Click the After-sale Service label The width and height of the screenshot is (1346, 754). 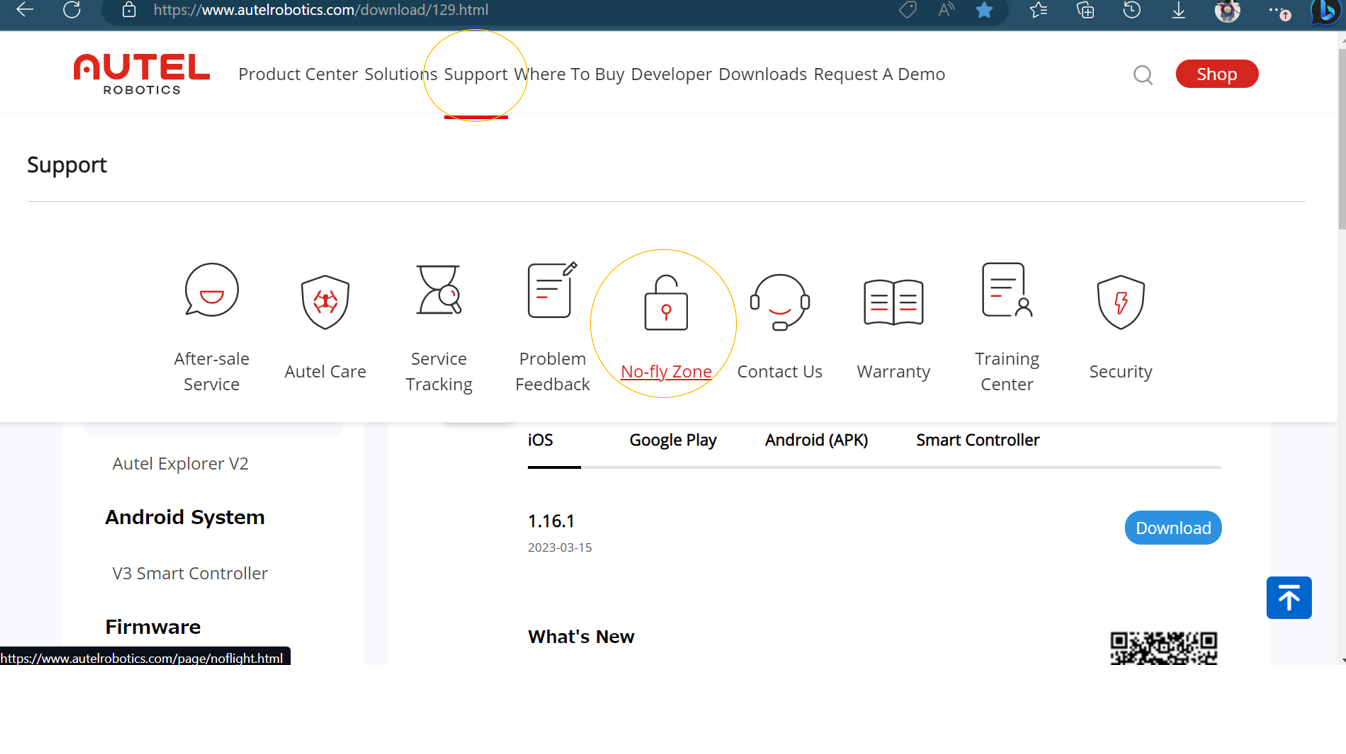(x=212, y=371)
